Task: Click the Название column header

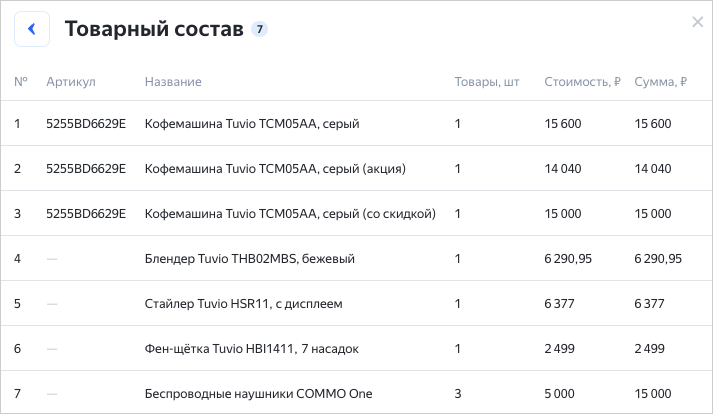Action: point(173,81)
